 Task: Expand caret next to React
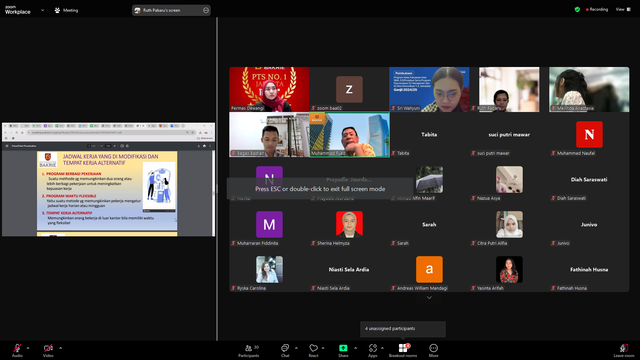(x=323, y=348)
